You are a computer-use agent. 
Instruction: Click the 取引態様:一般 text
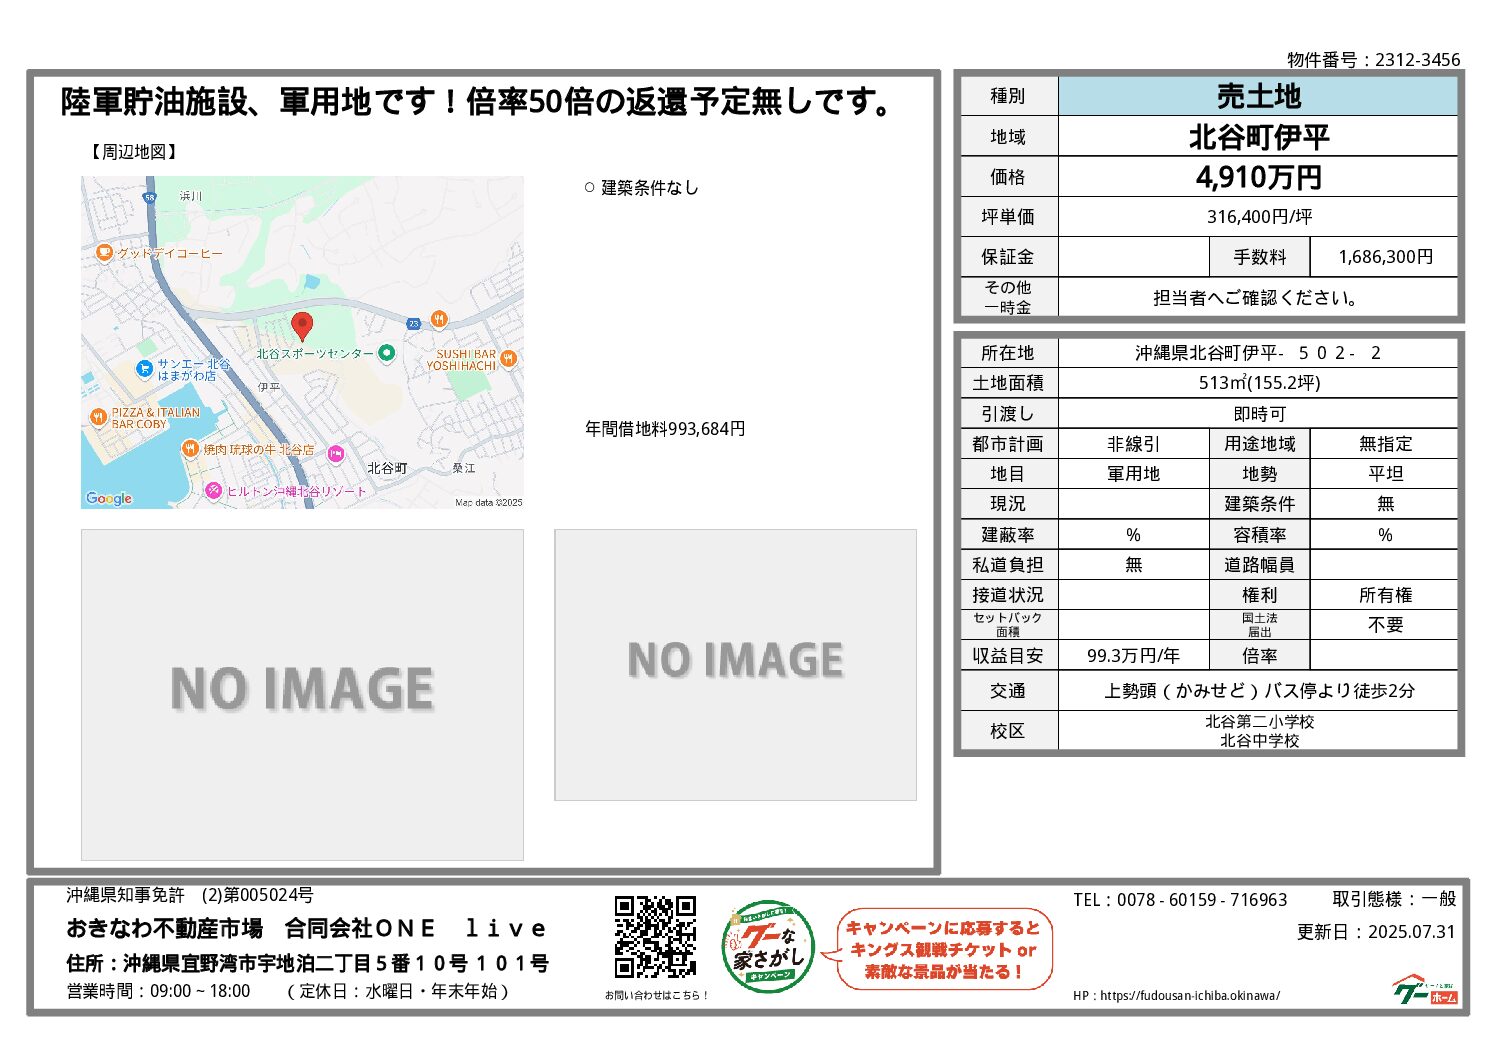(x=1394, y=899)
